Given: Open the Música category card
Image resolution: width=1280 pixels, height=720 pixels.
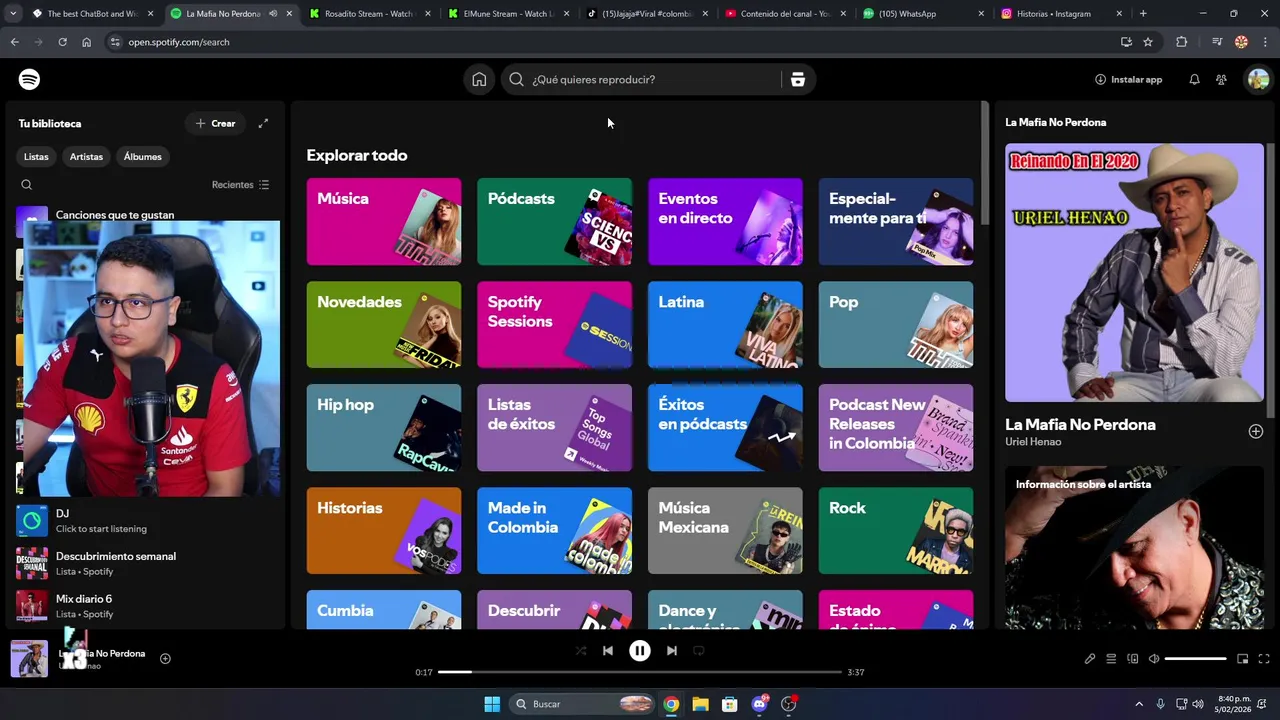Looking at the screenshot, I should [x=384, y=221].
